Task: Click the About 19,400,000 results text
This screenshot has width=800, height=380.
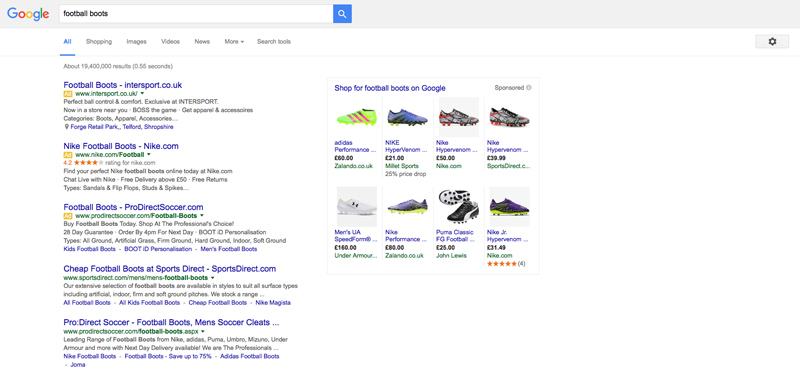Action: click(x=118, y=66)
